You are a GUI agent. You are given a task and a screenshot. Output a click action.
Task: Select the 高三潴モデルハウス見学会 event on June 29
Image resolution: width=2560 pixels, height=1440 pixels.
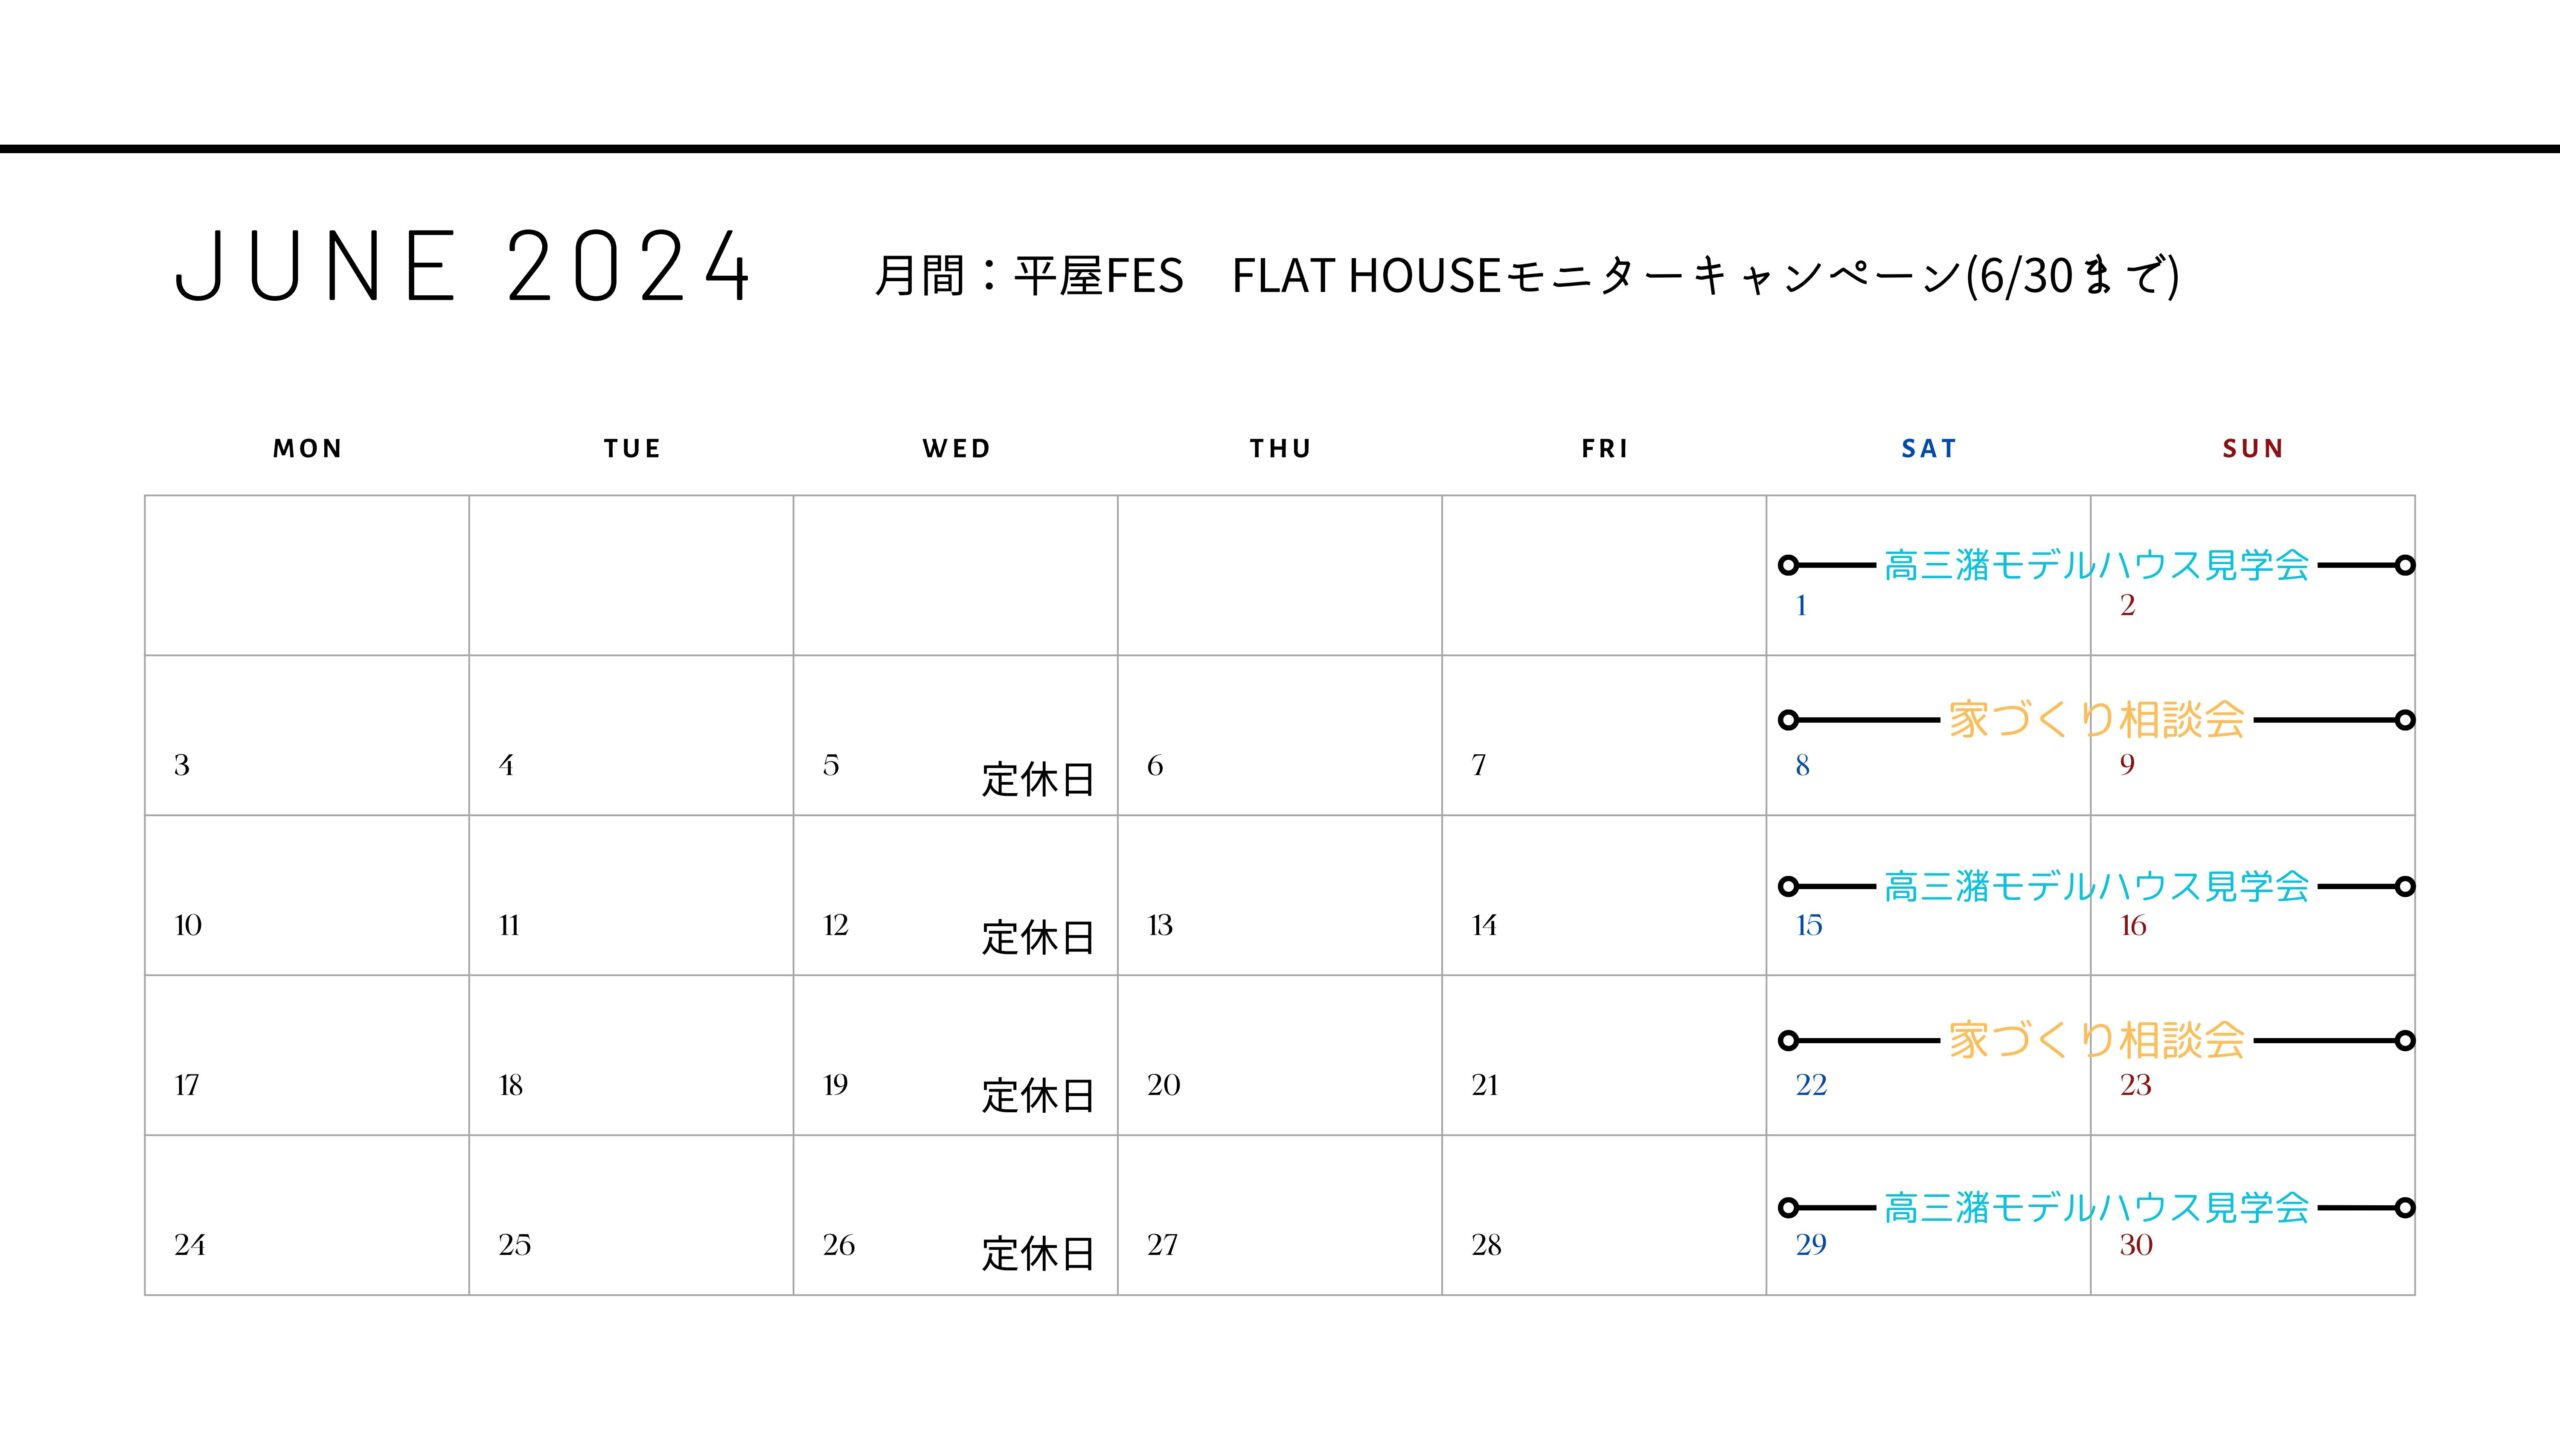tap(2096, 1208)
